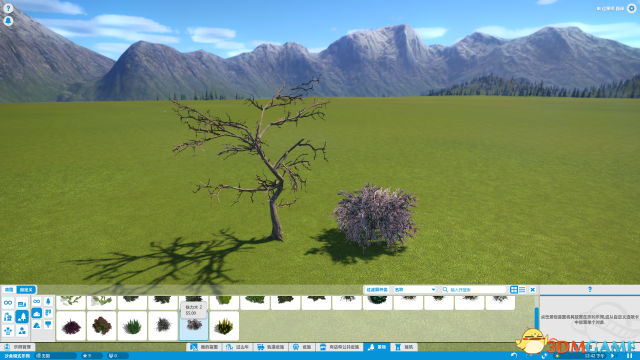The image size is (640, 360).
Task: Toggle the pause game button
Action: click(x=629, y=356)
